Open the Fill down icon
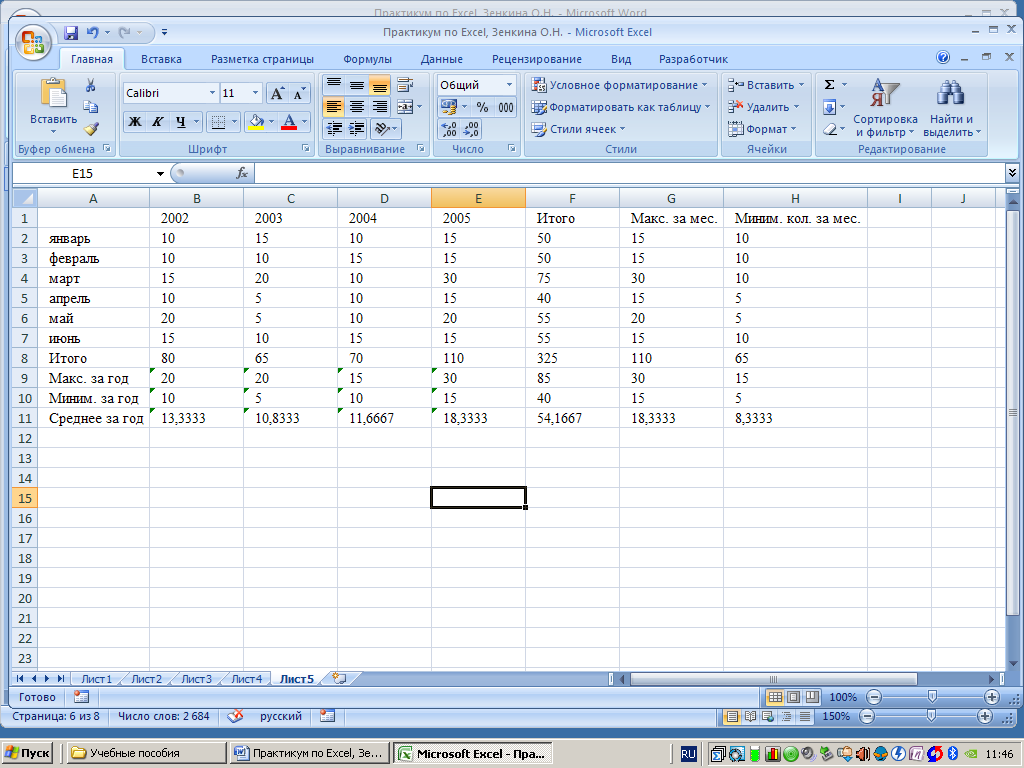Viewport: 1024px width, 768px height. coord(829,107)
